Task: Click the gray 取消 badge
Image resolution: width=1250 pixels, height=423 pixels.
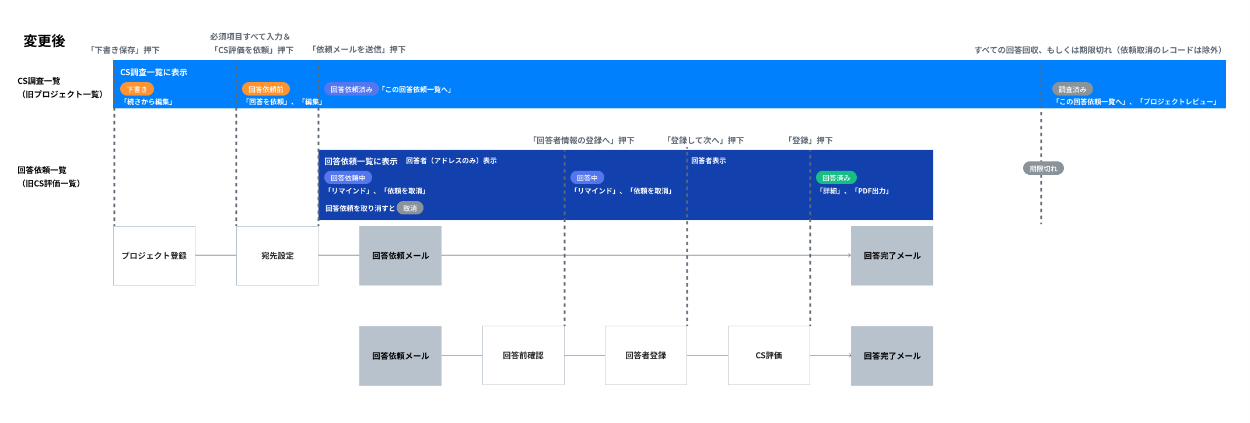Action: click(410, 208)
